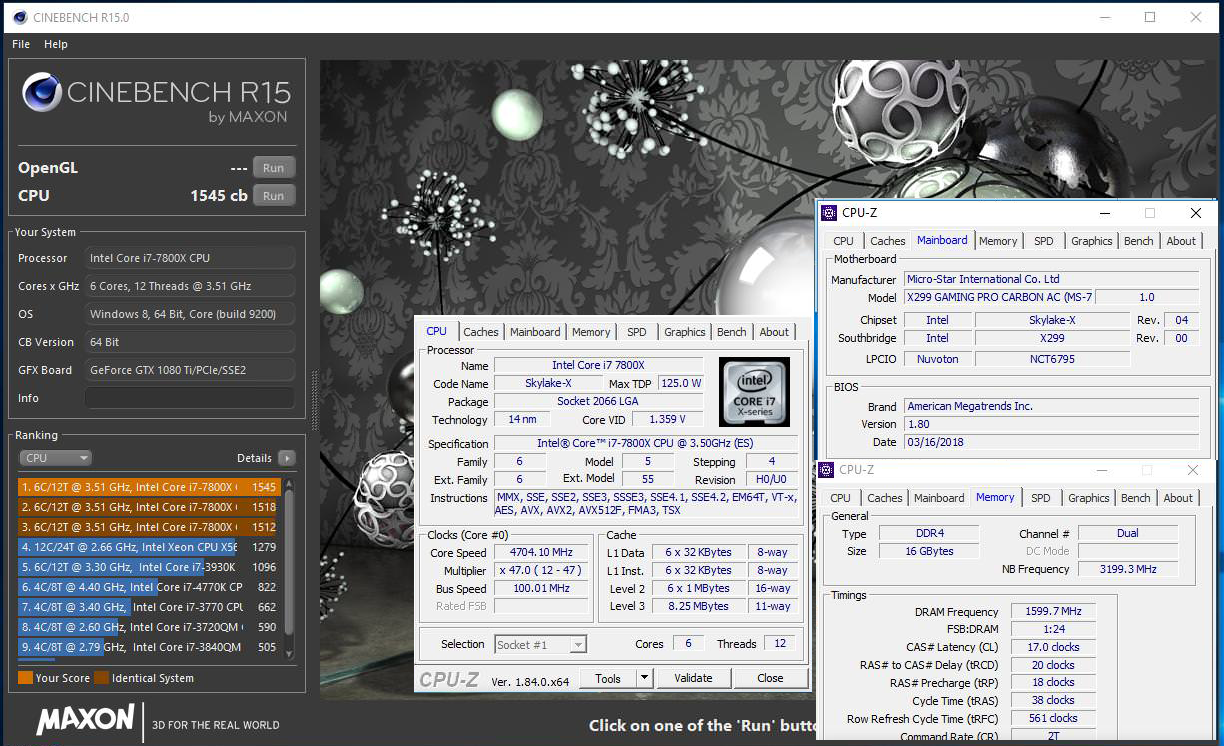Click the MAXON logo at bottom left
The width and height of the screenshot is (1224, 746).
(x=85, y=719)
